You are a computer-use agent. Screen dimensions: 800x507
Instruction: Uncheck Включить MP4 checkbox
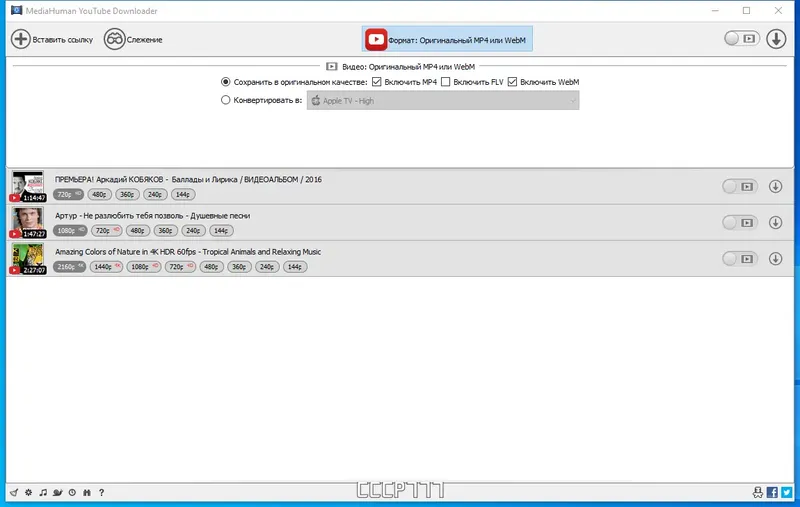click(x=377, y=82)
